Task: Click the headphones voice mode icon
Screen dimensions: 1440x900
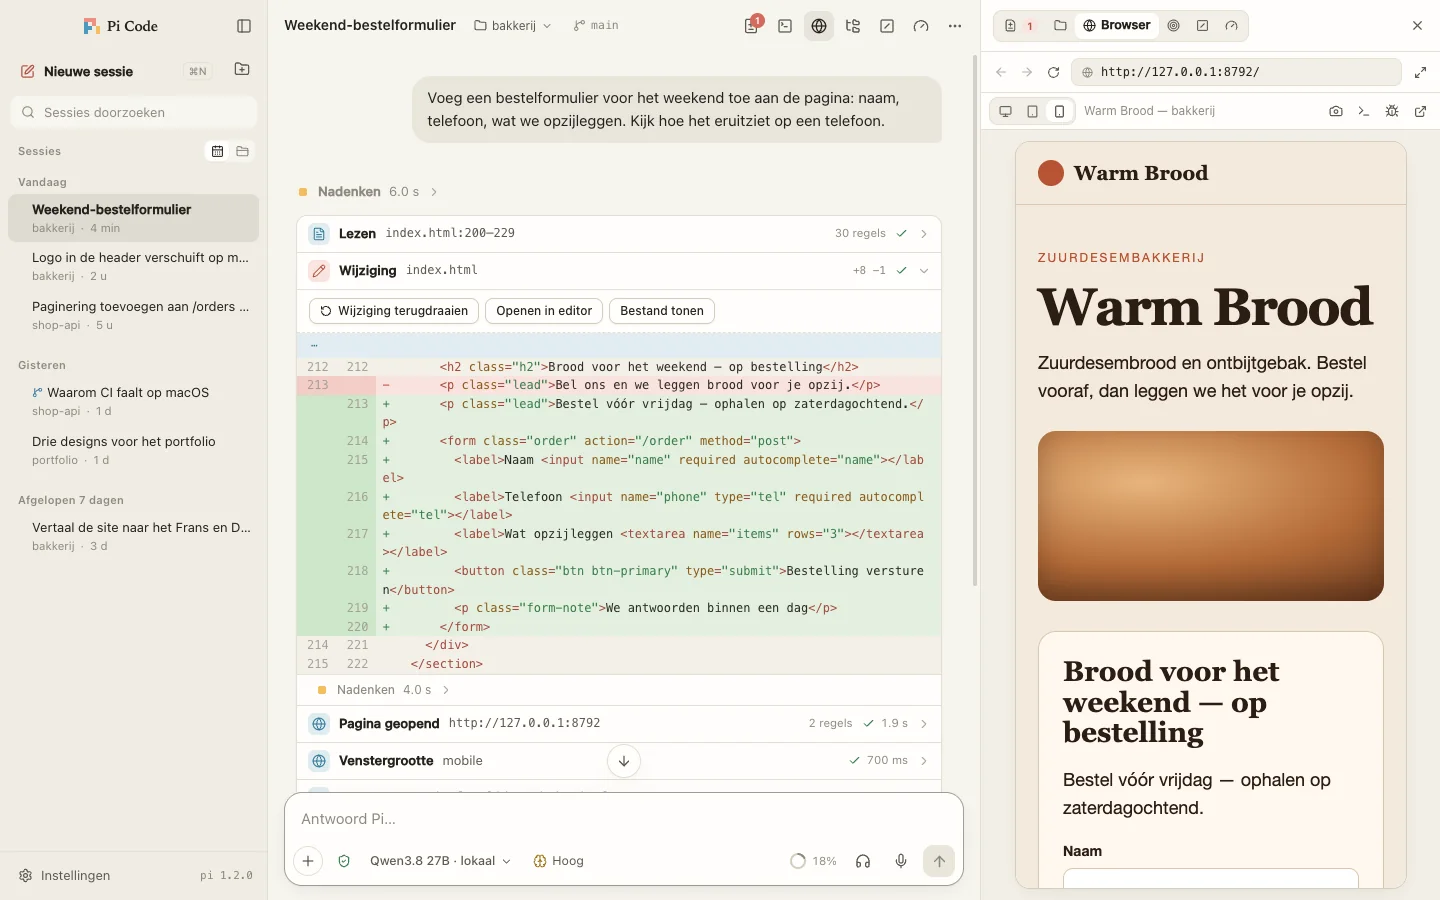Action: pos(863,861)
